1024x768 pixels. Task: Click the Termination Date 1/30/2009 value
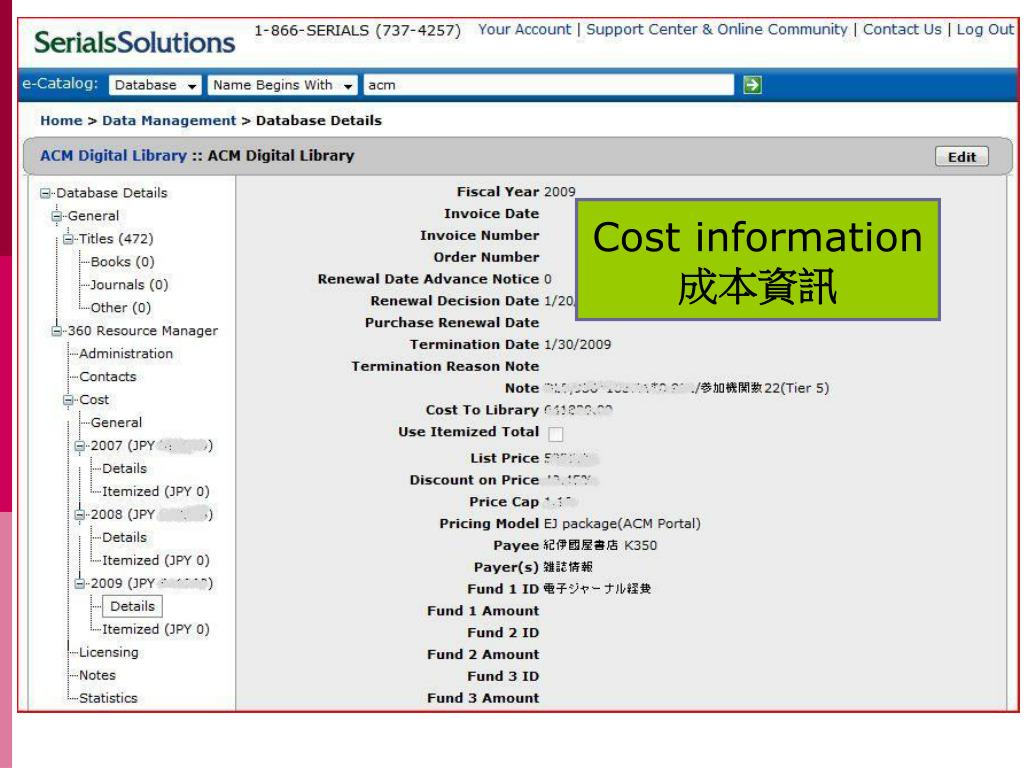pos(577,344)
